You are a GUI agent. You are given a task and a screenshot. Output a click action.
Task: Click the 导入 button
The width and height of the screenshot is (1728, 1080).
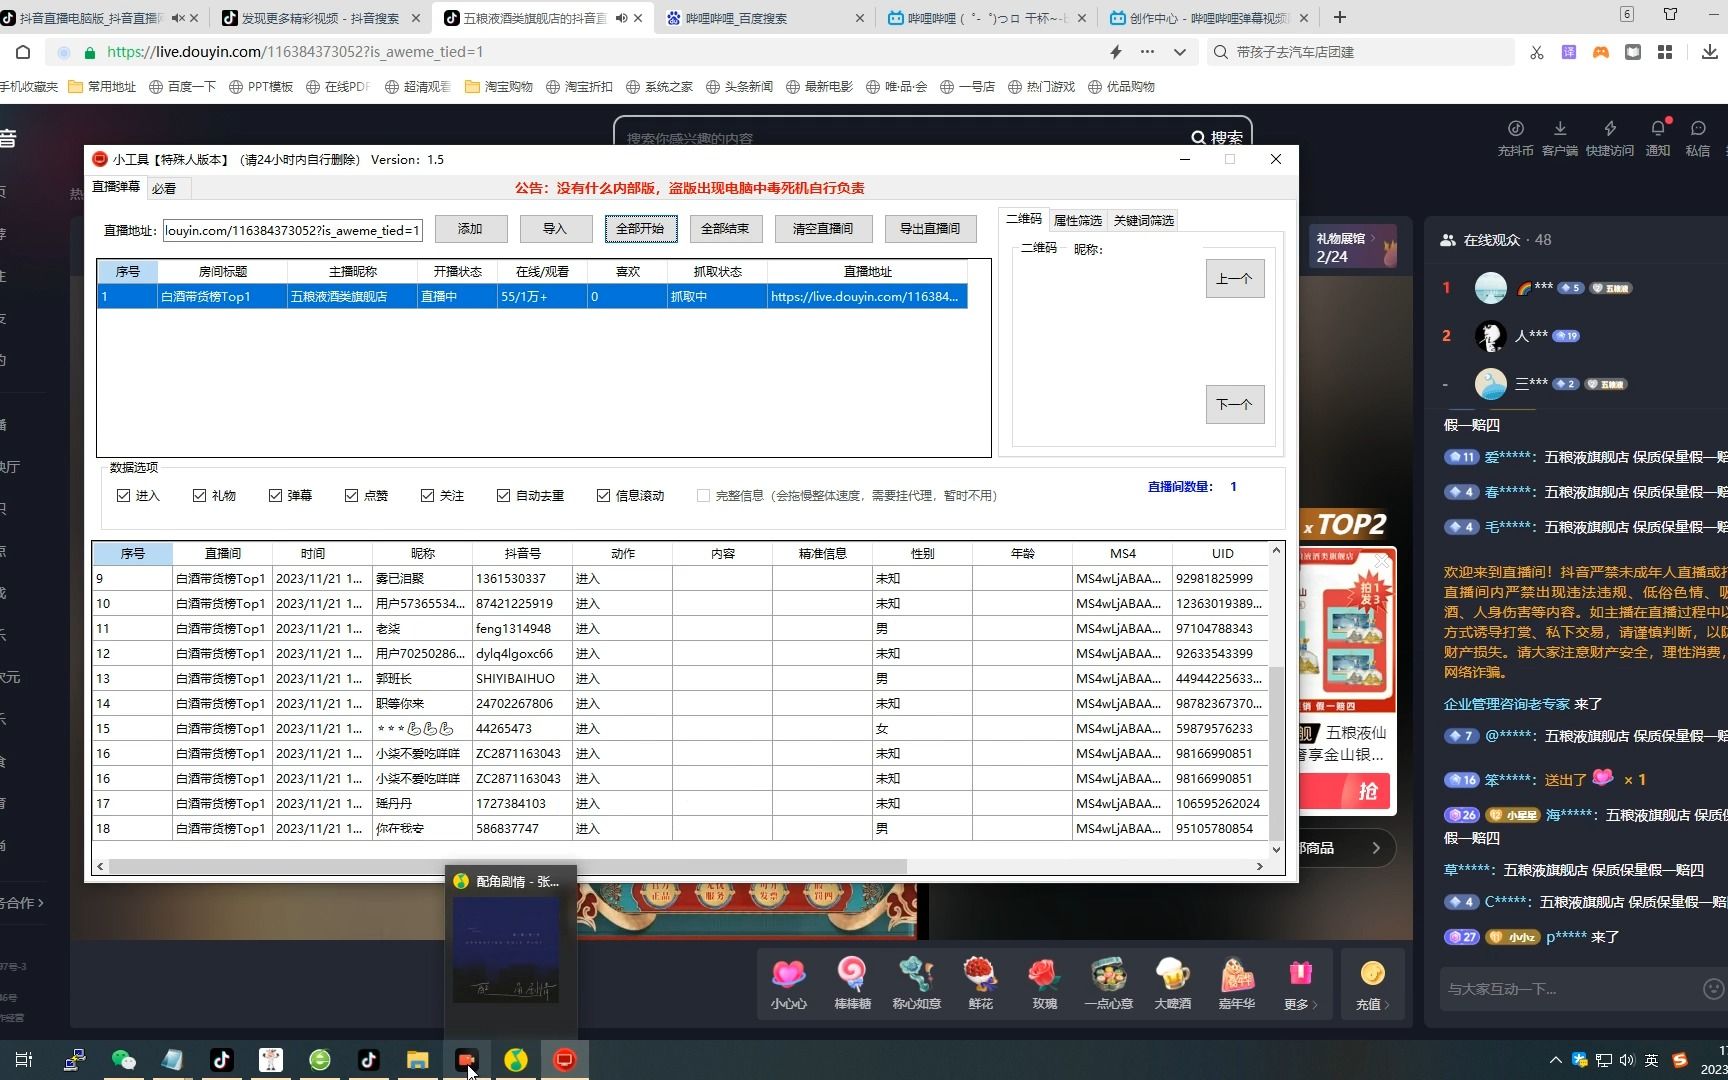pyautogui.click(x=556, y=229)
